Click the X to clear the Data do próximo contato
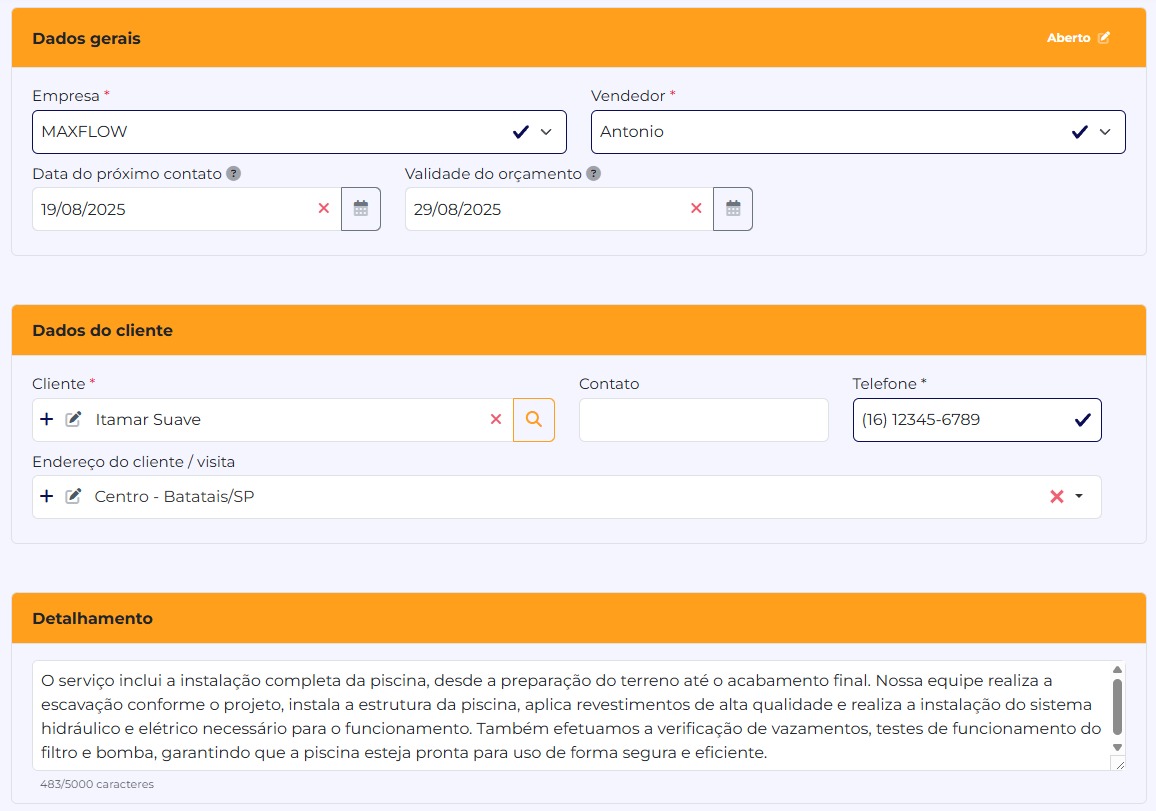 pyautogui.click(x=323, y=209)
